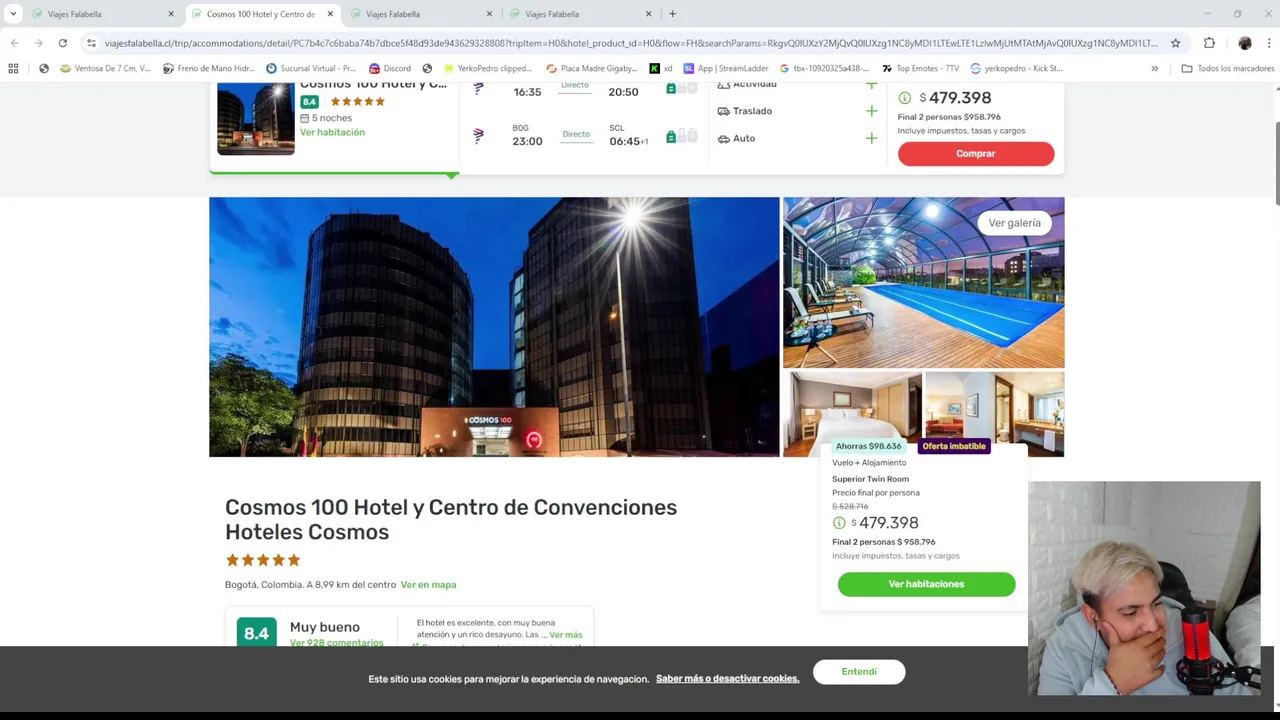This screenshot has width=1280, height=720.
Task: Click the airline logo of the 23:00 BOG flight
Action: pyautogui.click(x=478, y=135)
